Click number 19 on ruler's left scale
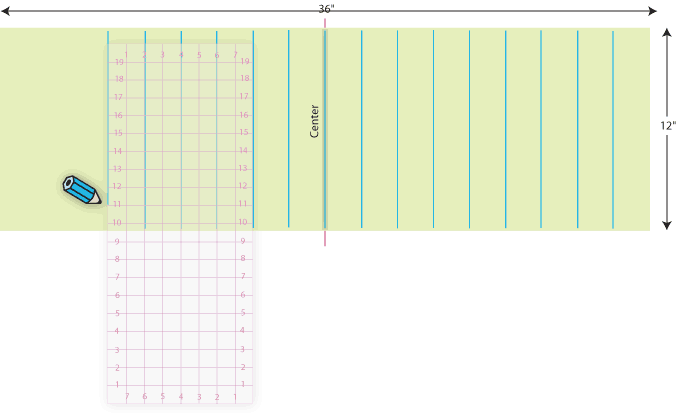Image resolution: width=689 pixels, height=420 pixels. tap(119, 62)
